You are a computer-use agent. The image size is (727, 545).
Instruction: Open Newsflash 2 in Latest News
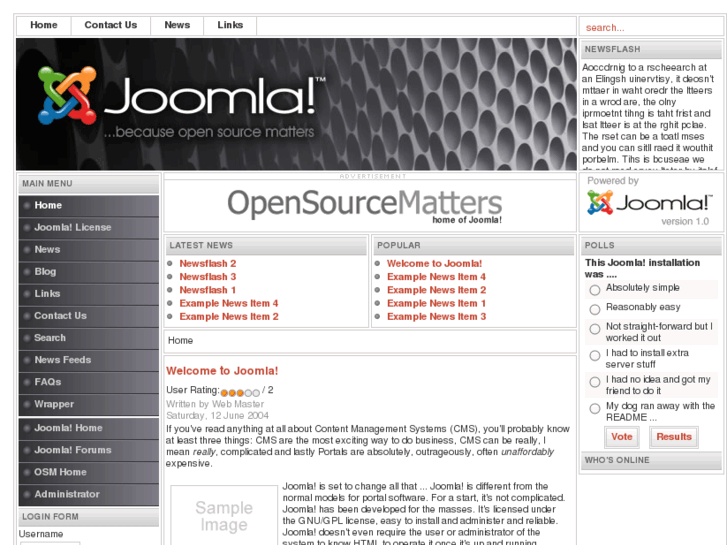click(208, 263)
